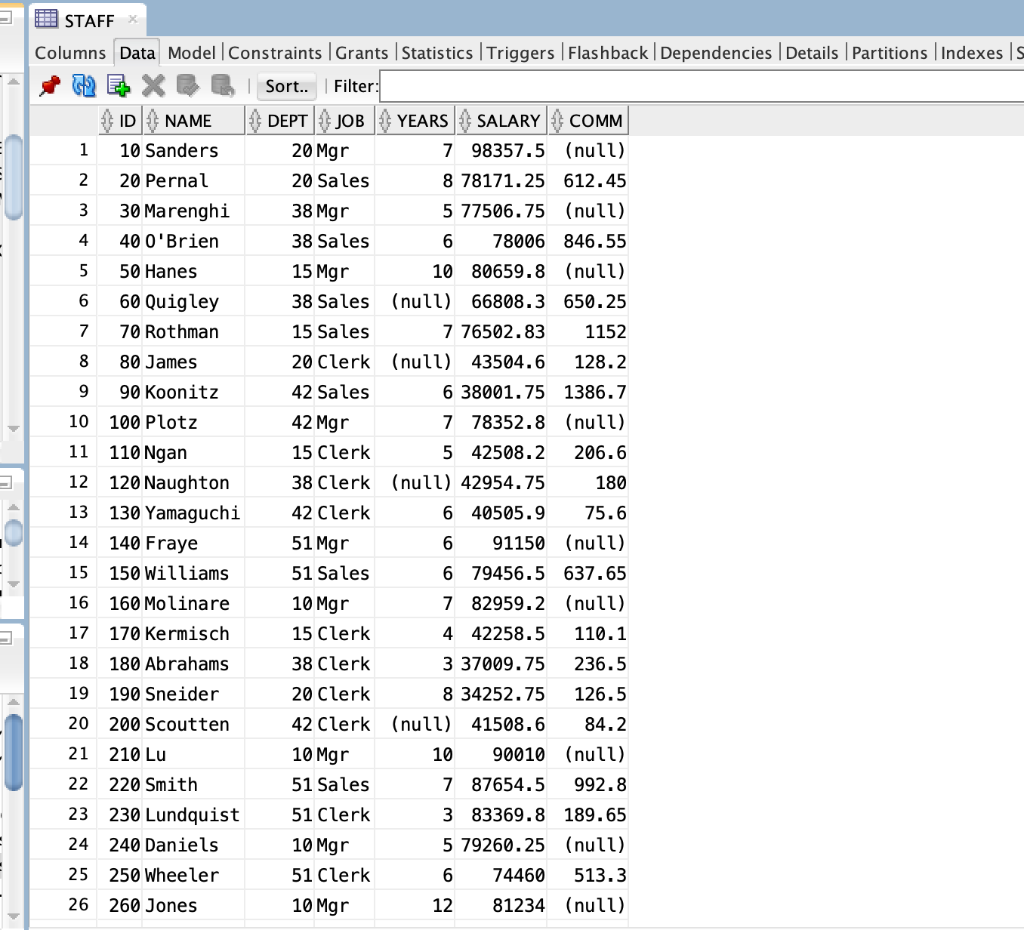Commit pending changes to the database
This screenshot has width=1024, height=930.
tap(187, 86)
